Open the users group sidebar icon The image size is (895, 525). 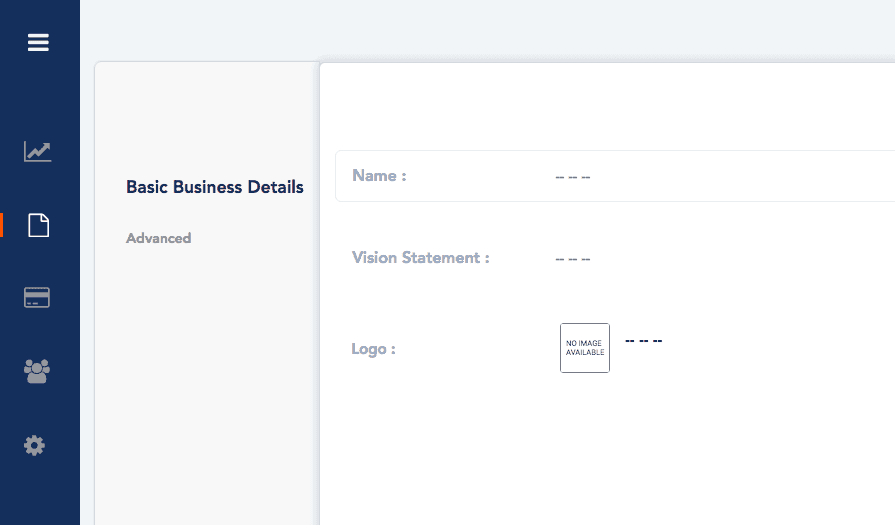point(37,372)
